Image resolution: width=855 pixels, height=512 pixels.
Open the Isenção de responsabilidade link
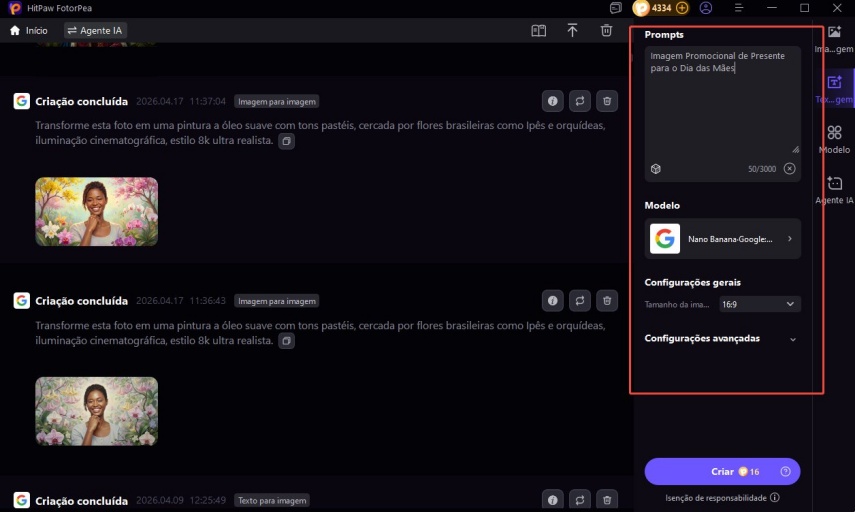pos(722,497)
